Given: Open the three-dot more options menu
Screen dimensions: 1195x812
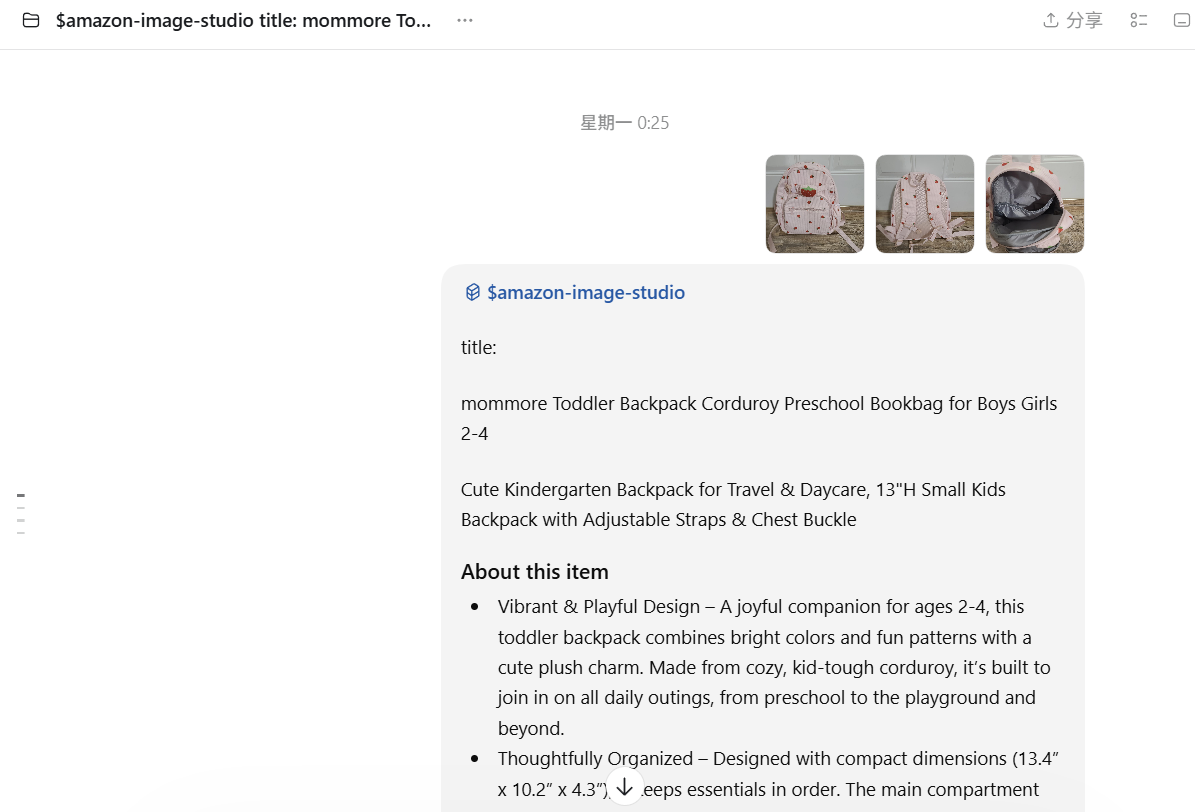Looking at the screenshot, I should [465, 21].
